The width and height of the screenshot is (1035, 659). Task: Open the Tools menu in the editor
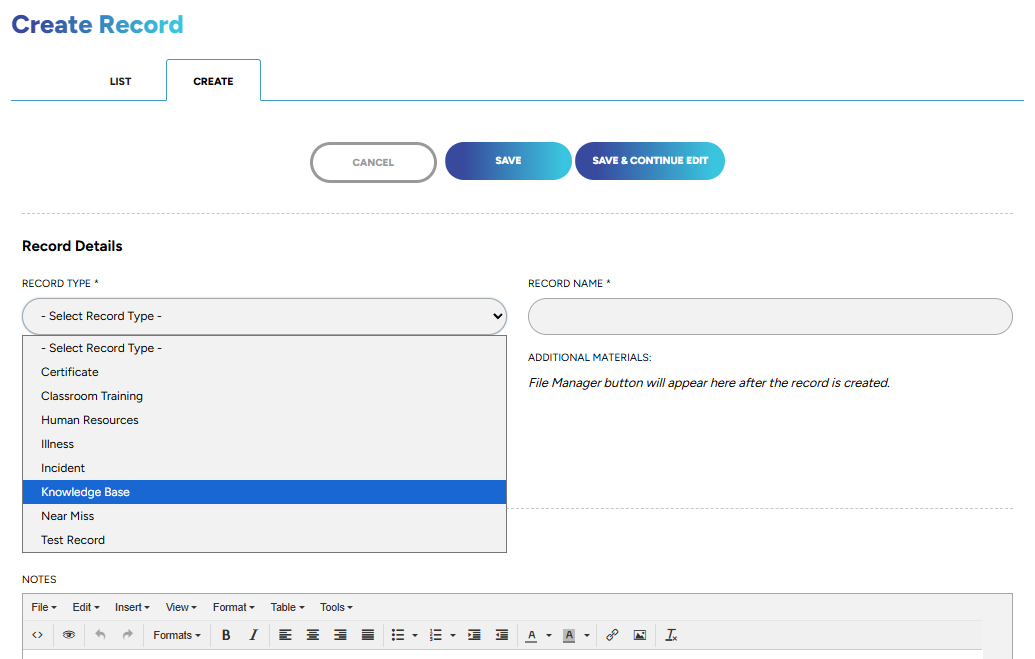(x=337, y=607)
